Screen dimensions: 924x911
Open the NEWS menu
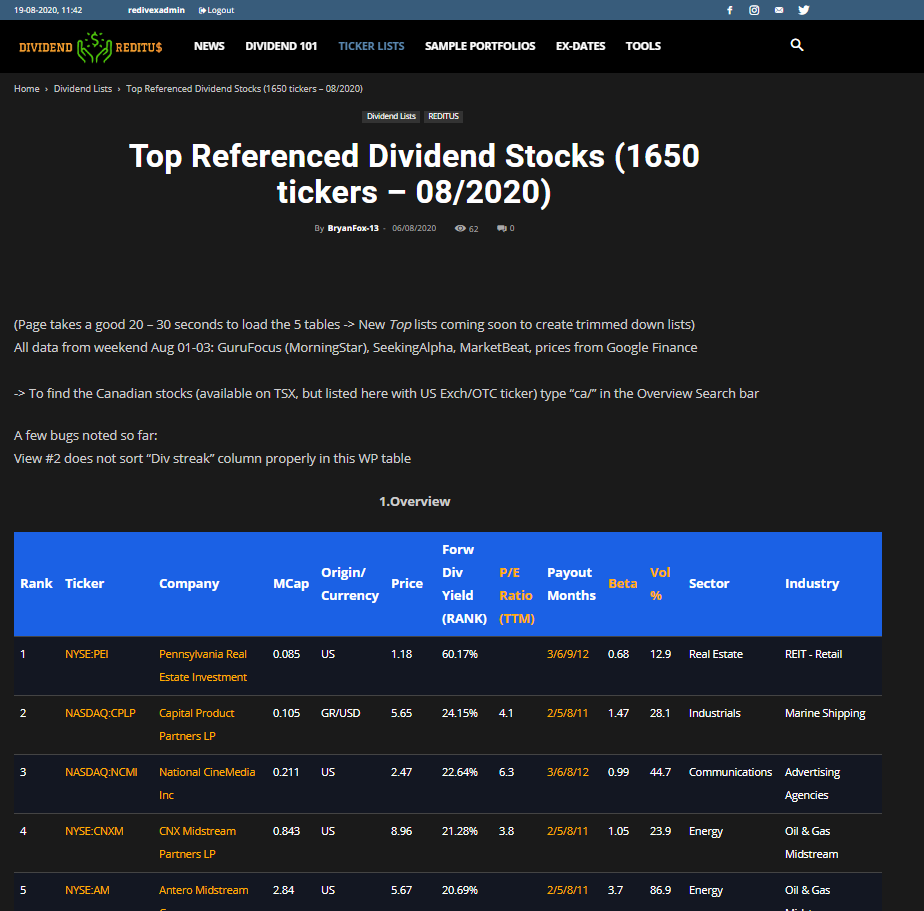point(209,46)
